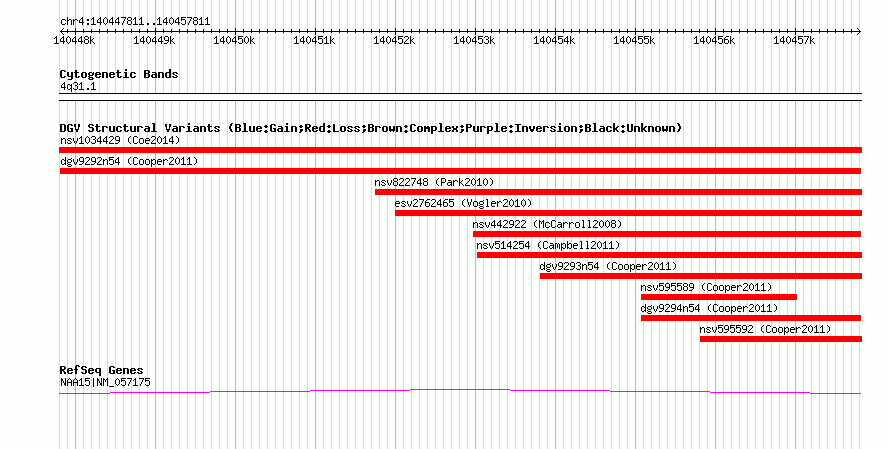
Task: Select dgv9294n54 (Cooper2011) variant label
Action: pyautogui.click(x=710, y=308)
